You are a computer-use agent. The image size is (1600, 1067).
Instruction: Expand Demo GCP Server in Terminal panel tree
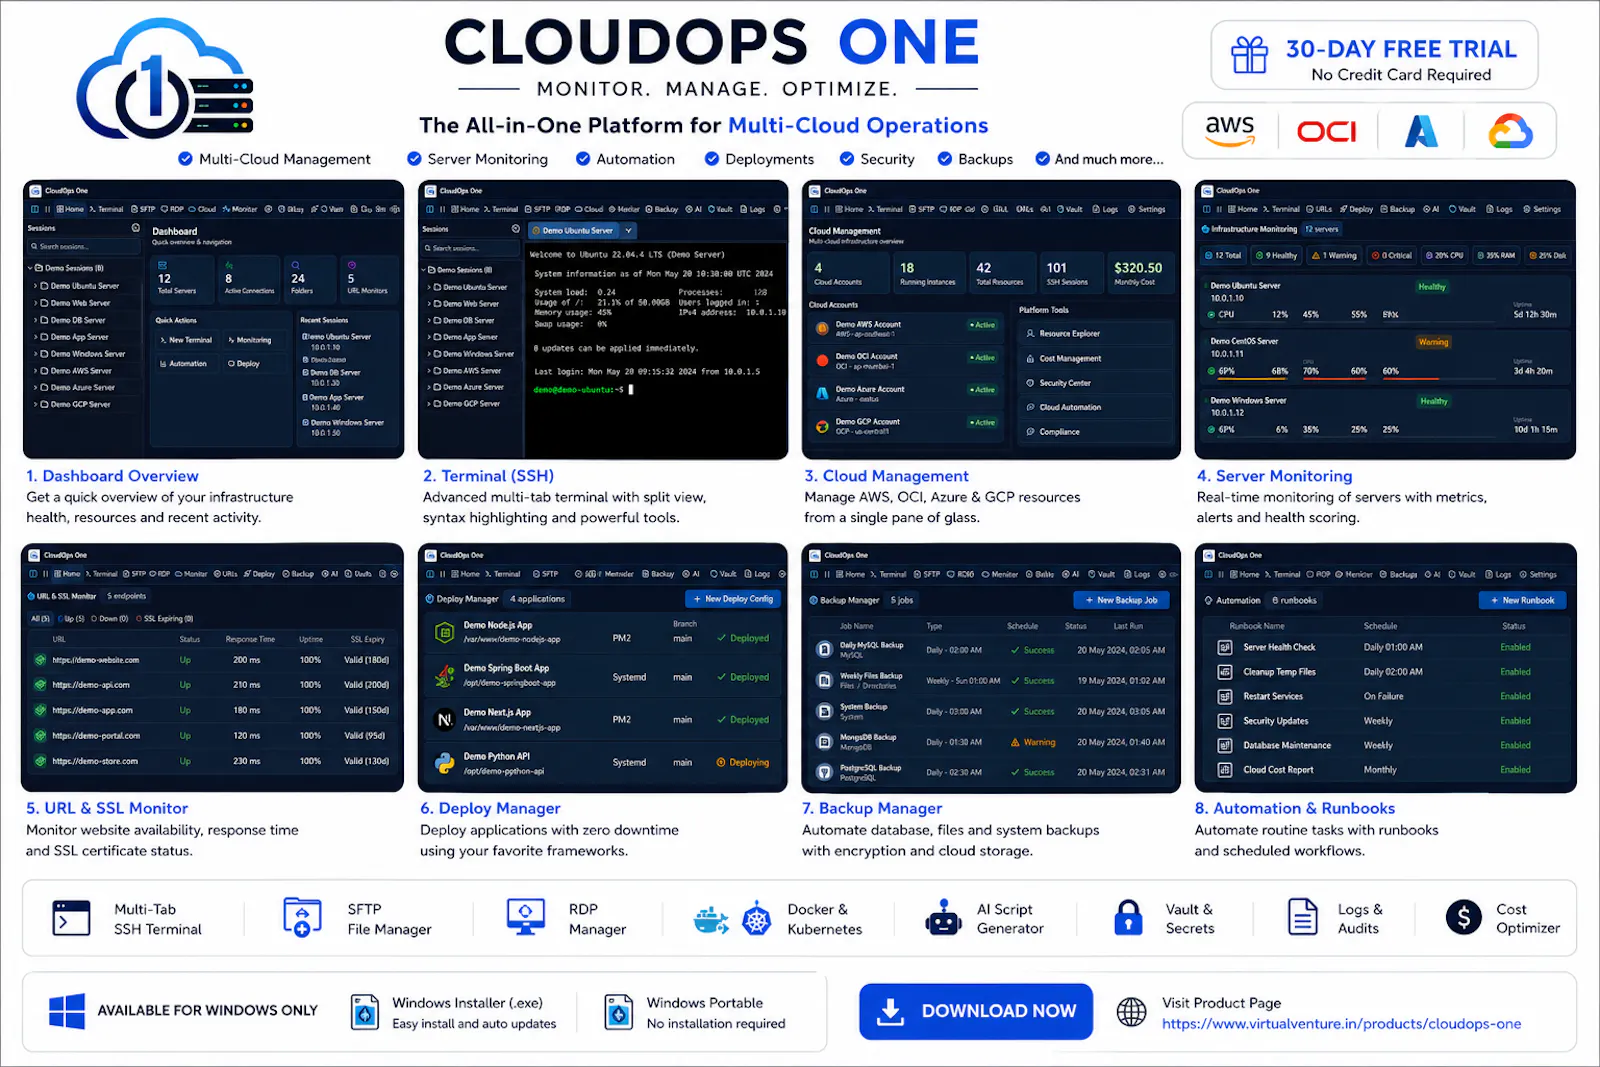point(429,404)
